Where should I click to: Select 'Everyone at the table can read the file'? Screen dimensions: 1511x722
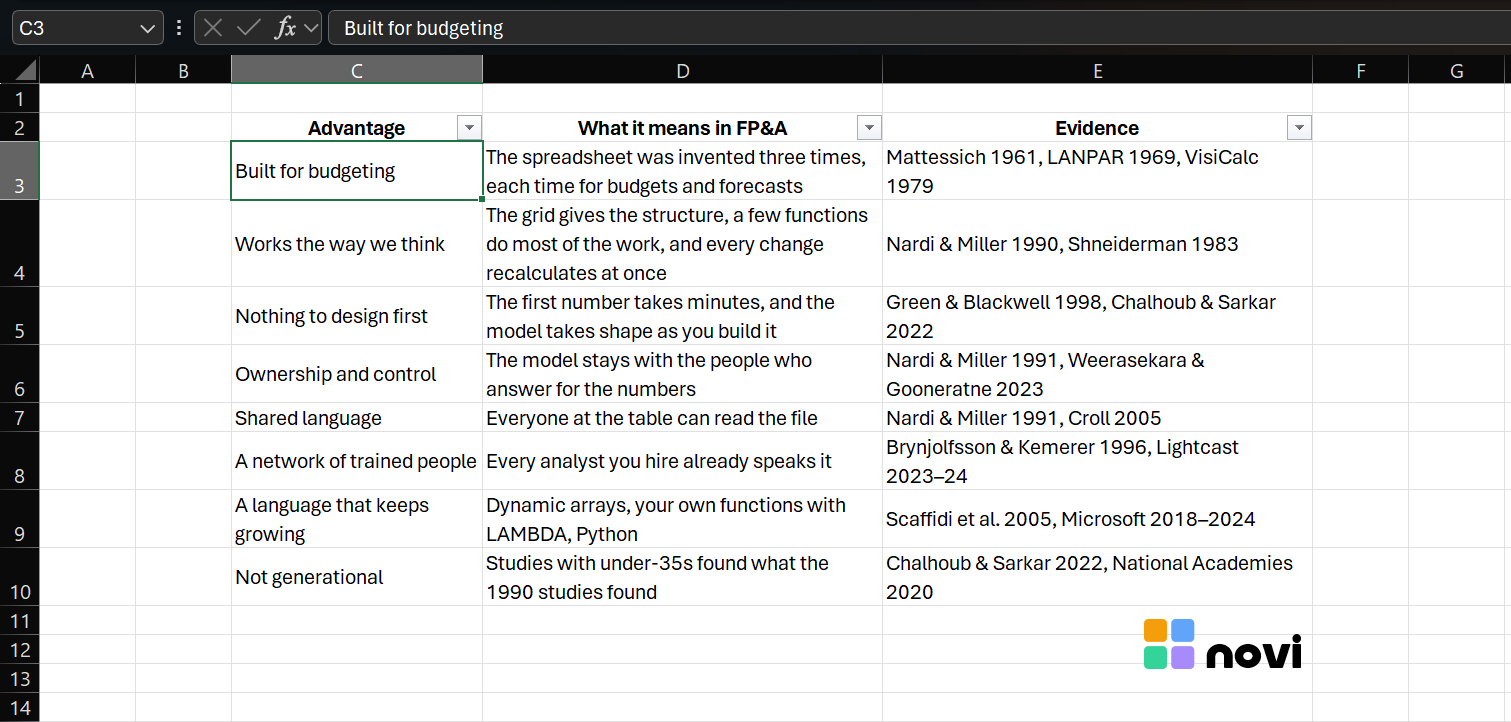click(682, 417)
